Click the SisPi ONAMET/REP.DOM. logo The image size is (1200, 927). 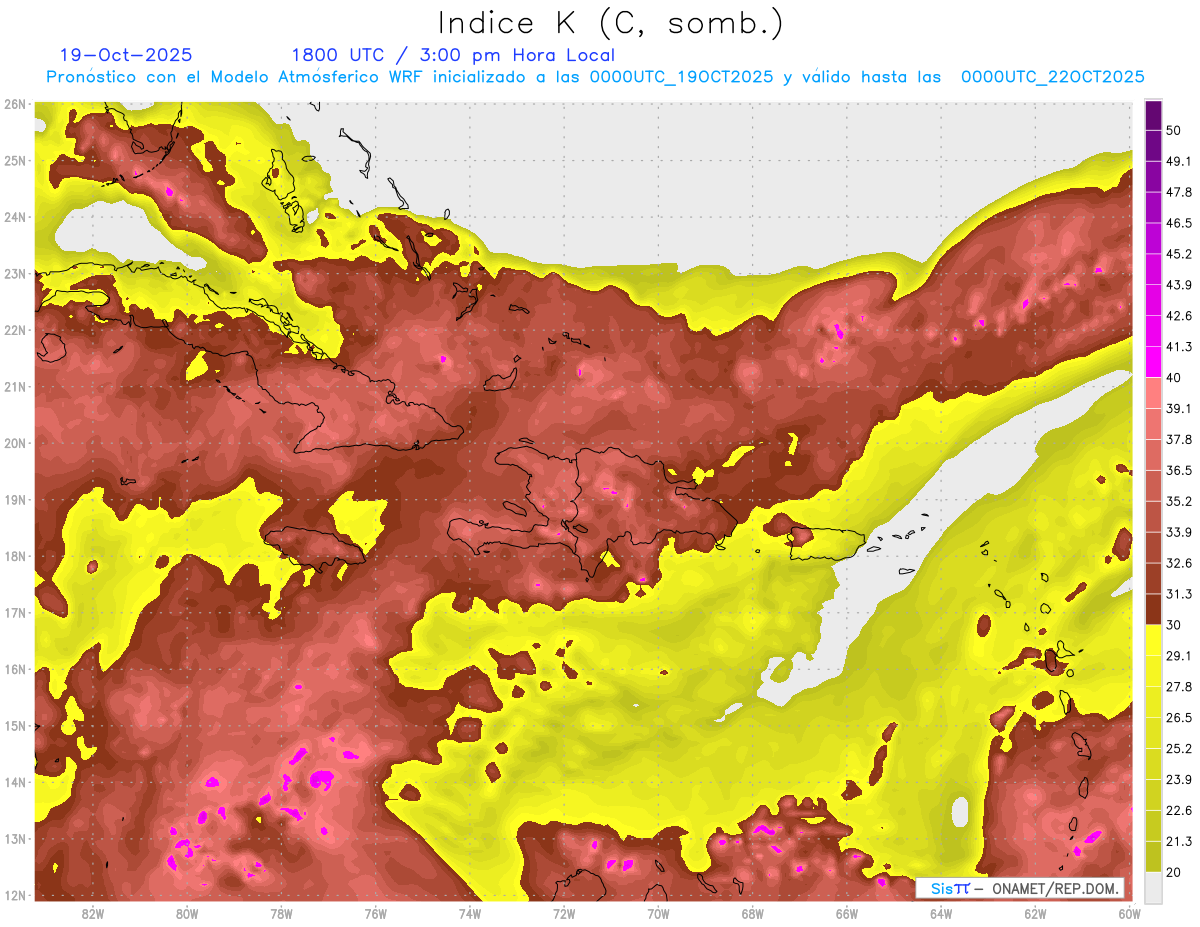(1019, 888)
